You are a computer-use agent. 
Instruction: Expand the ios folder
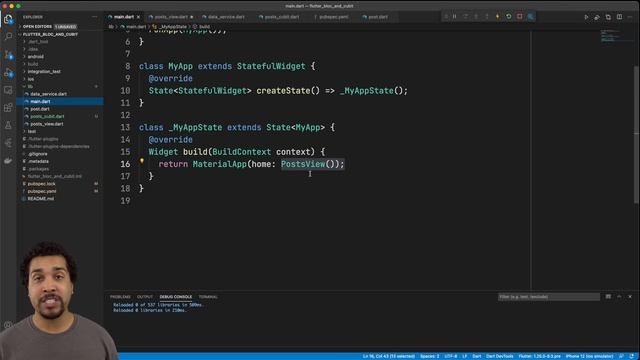pos(31,79)
